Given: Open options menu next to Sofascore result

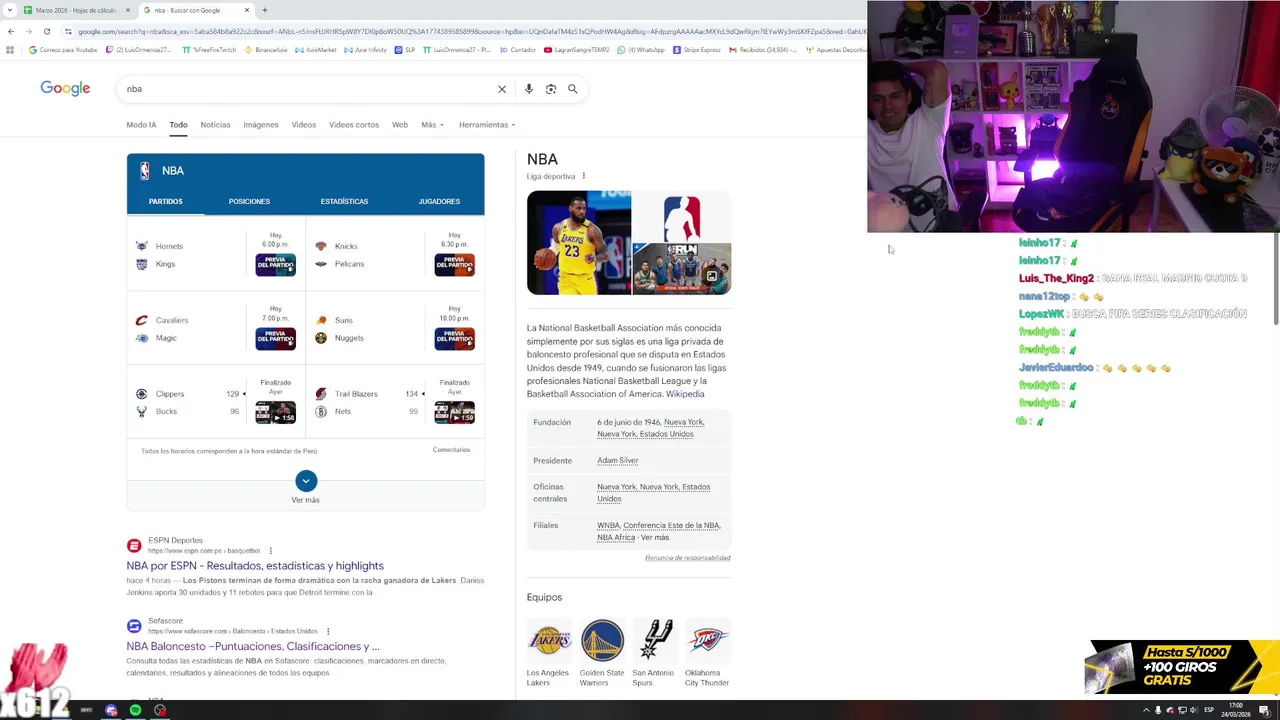Looking at the screenshot, I should (328, 631).
